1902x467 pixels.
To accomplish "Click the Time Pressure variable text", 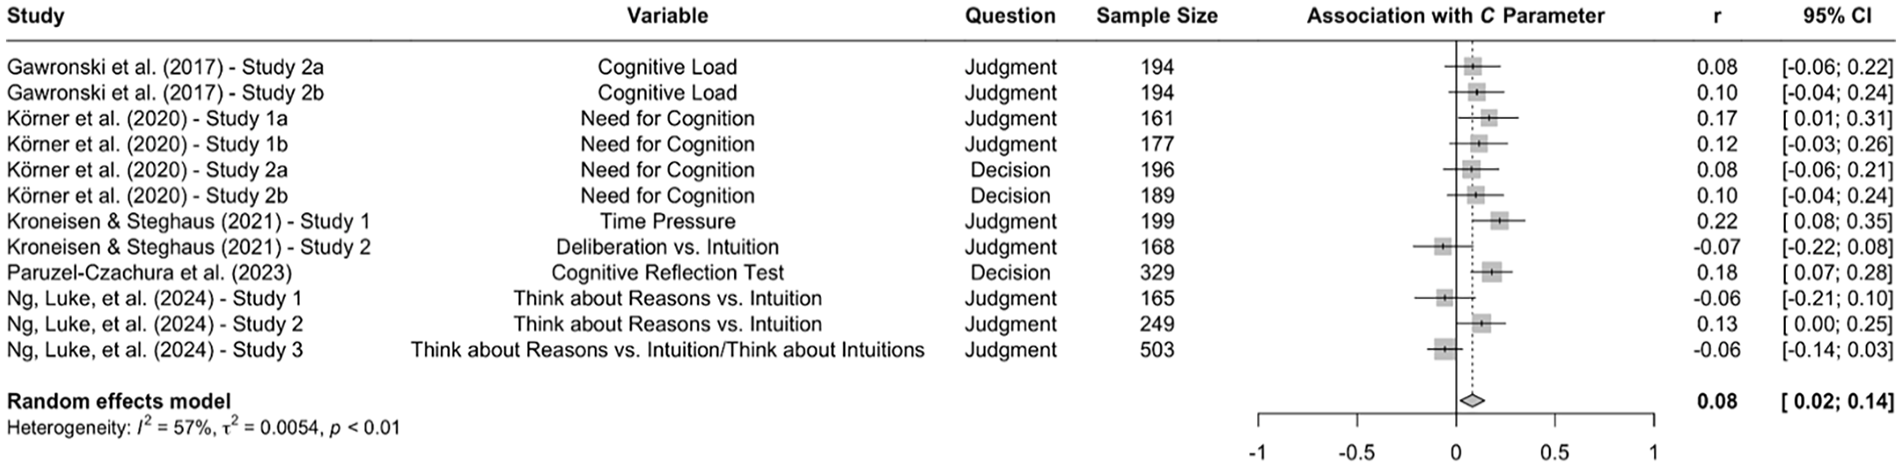I will 667,221.
